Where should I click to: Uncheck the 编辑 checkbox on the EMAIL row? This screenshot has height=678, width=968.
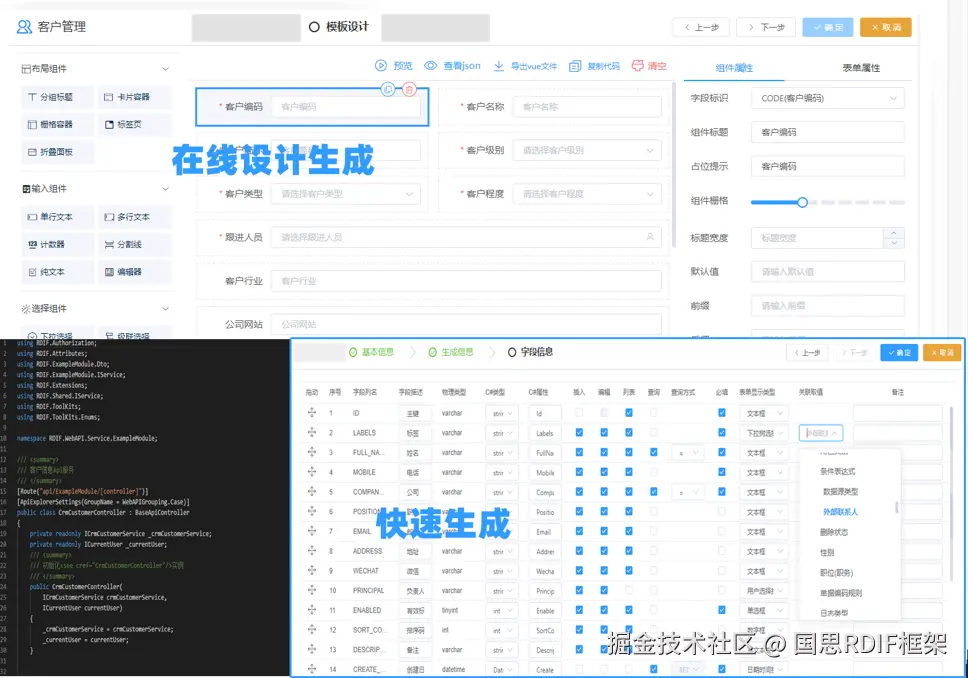point(603,530)
